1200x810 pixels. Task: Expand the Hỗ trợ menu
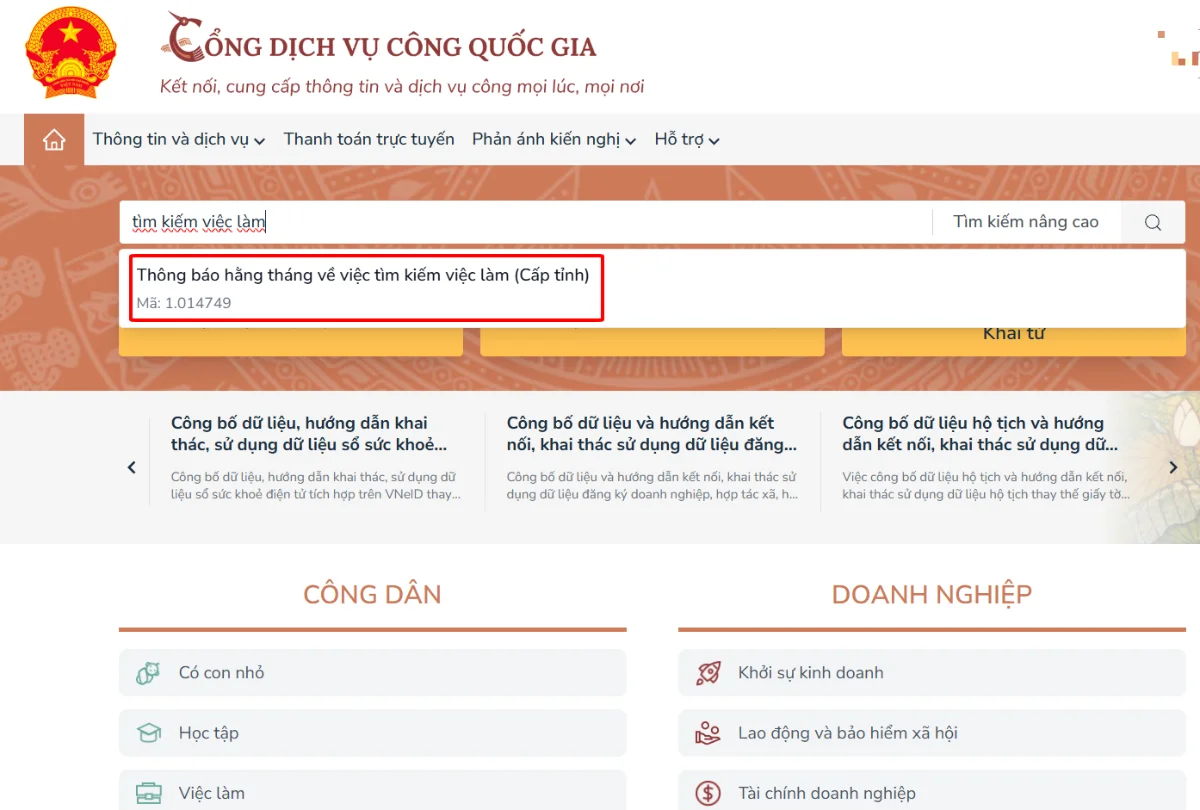pos(687,140)
